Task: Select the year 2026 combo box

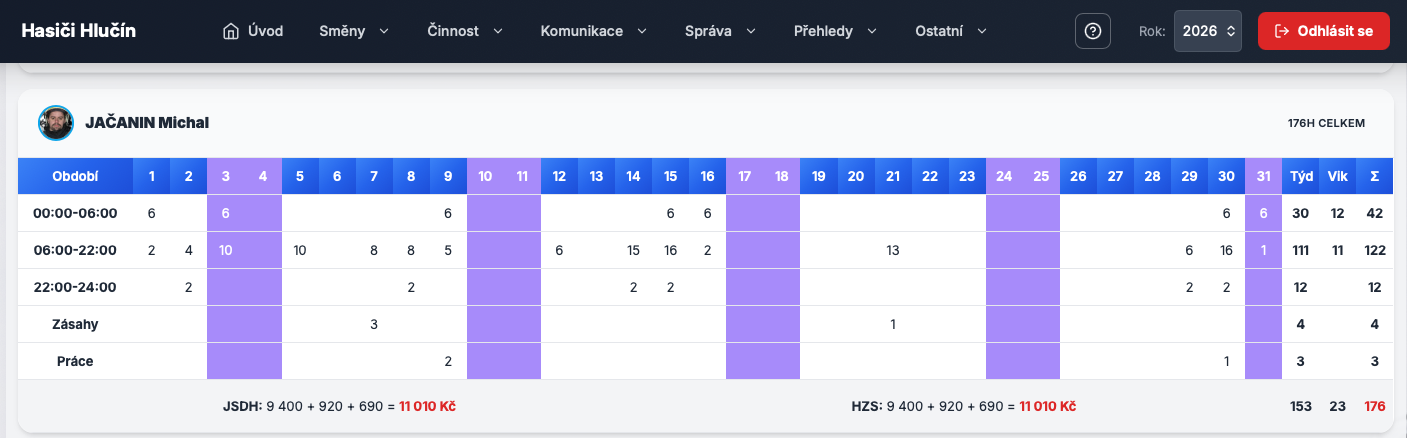Action: click(1207, 31)
